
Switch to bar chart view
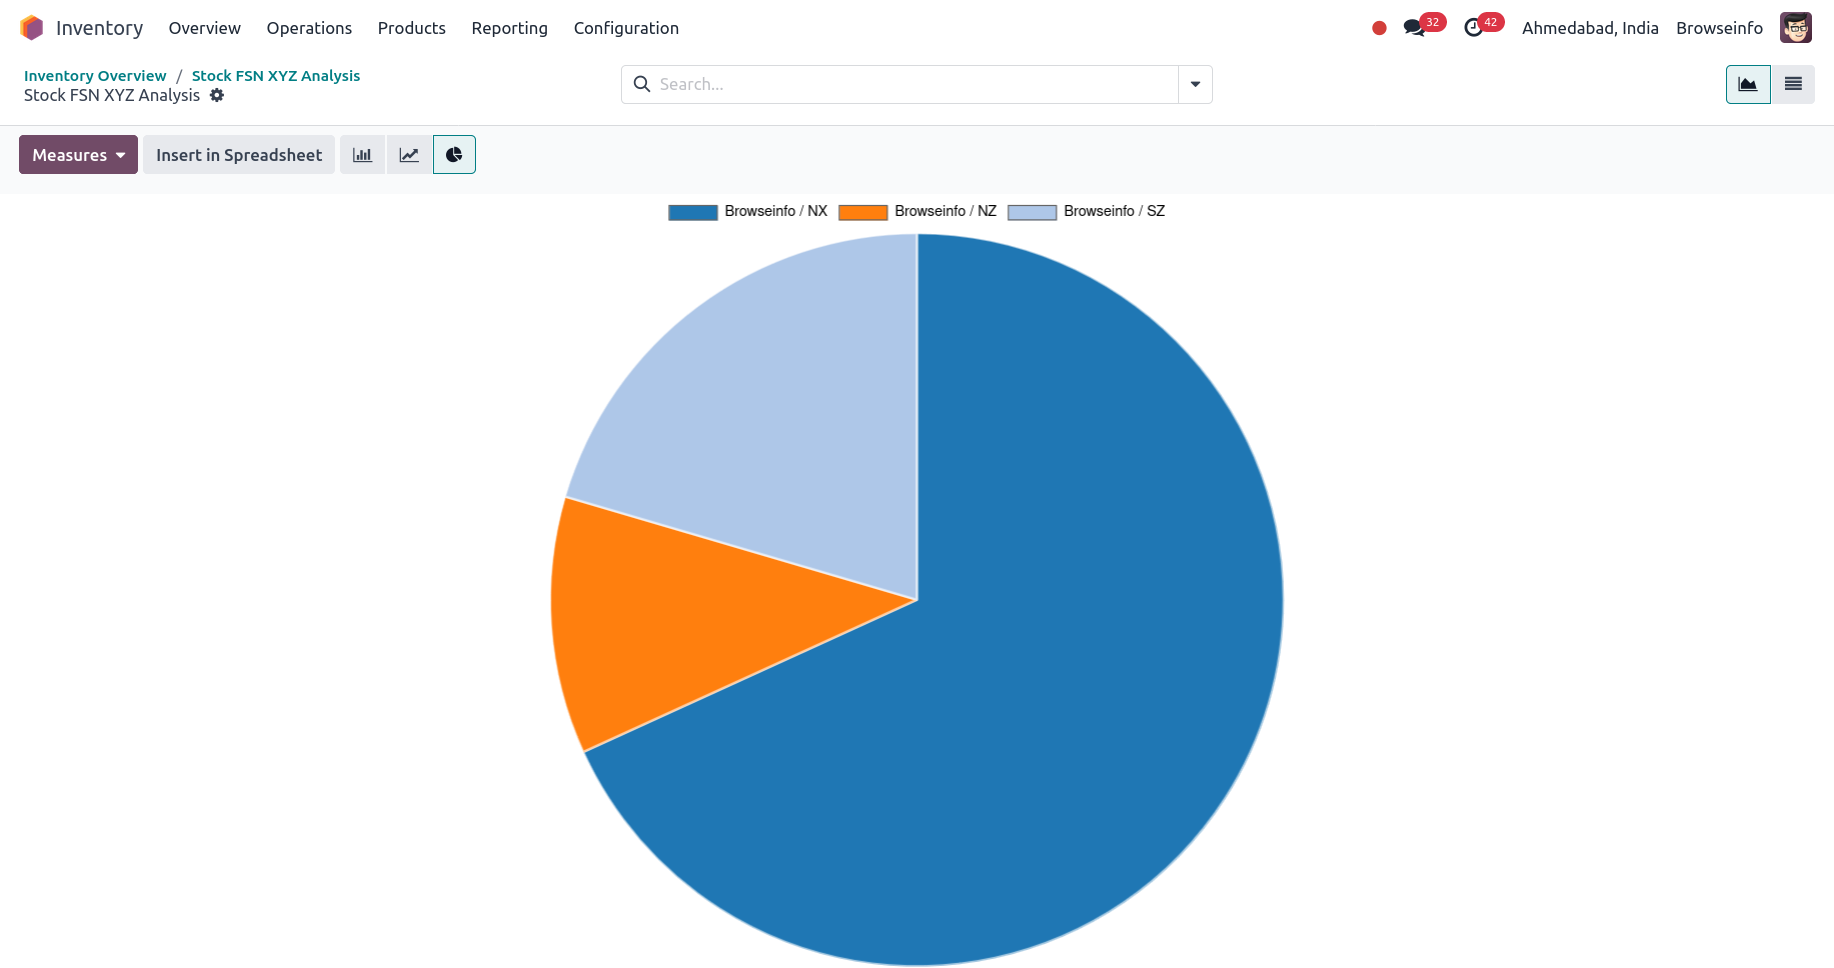(x=362, y=155)
